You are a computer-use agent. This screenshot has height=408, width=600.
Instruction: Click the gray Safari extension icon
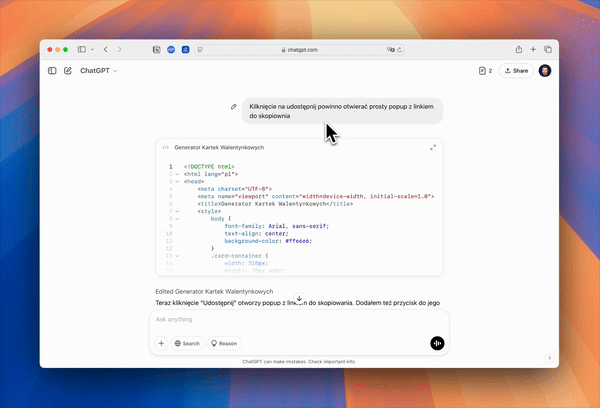tap(157, 49)
